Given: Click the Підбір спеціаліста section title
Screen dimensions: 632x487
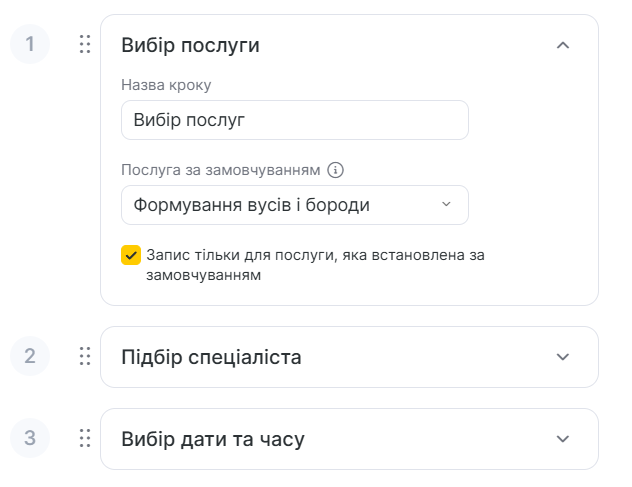Looking at the screenshot, I should 211,357.
